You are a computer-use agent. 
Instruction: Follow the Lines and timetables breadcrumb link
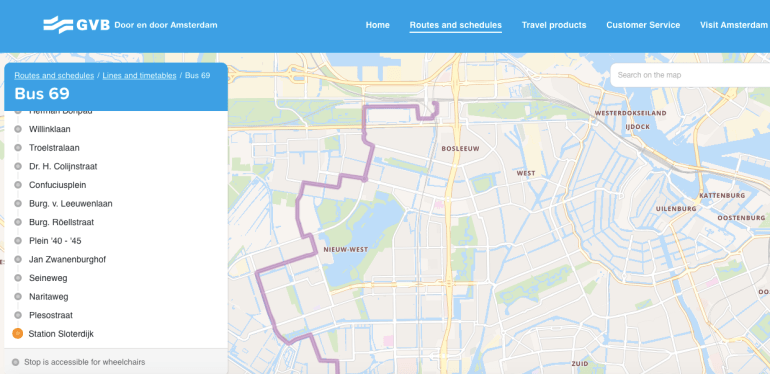[x=139, y=76]
